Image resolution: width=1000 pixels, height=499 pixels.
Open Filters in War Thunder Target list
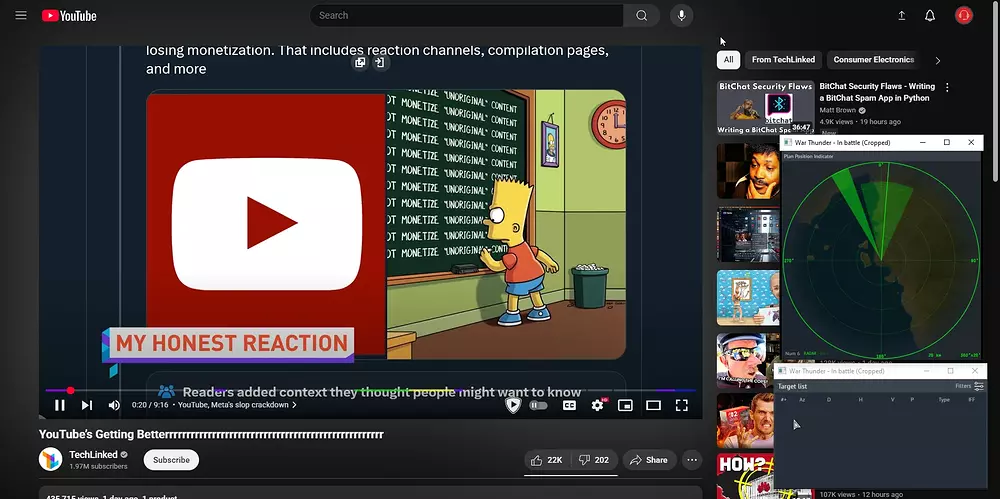969,386
